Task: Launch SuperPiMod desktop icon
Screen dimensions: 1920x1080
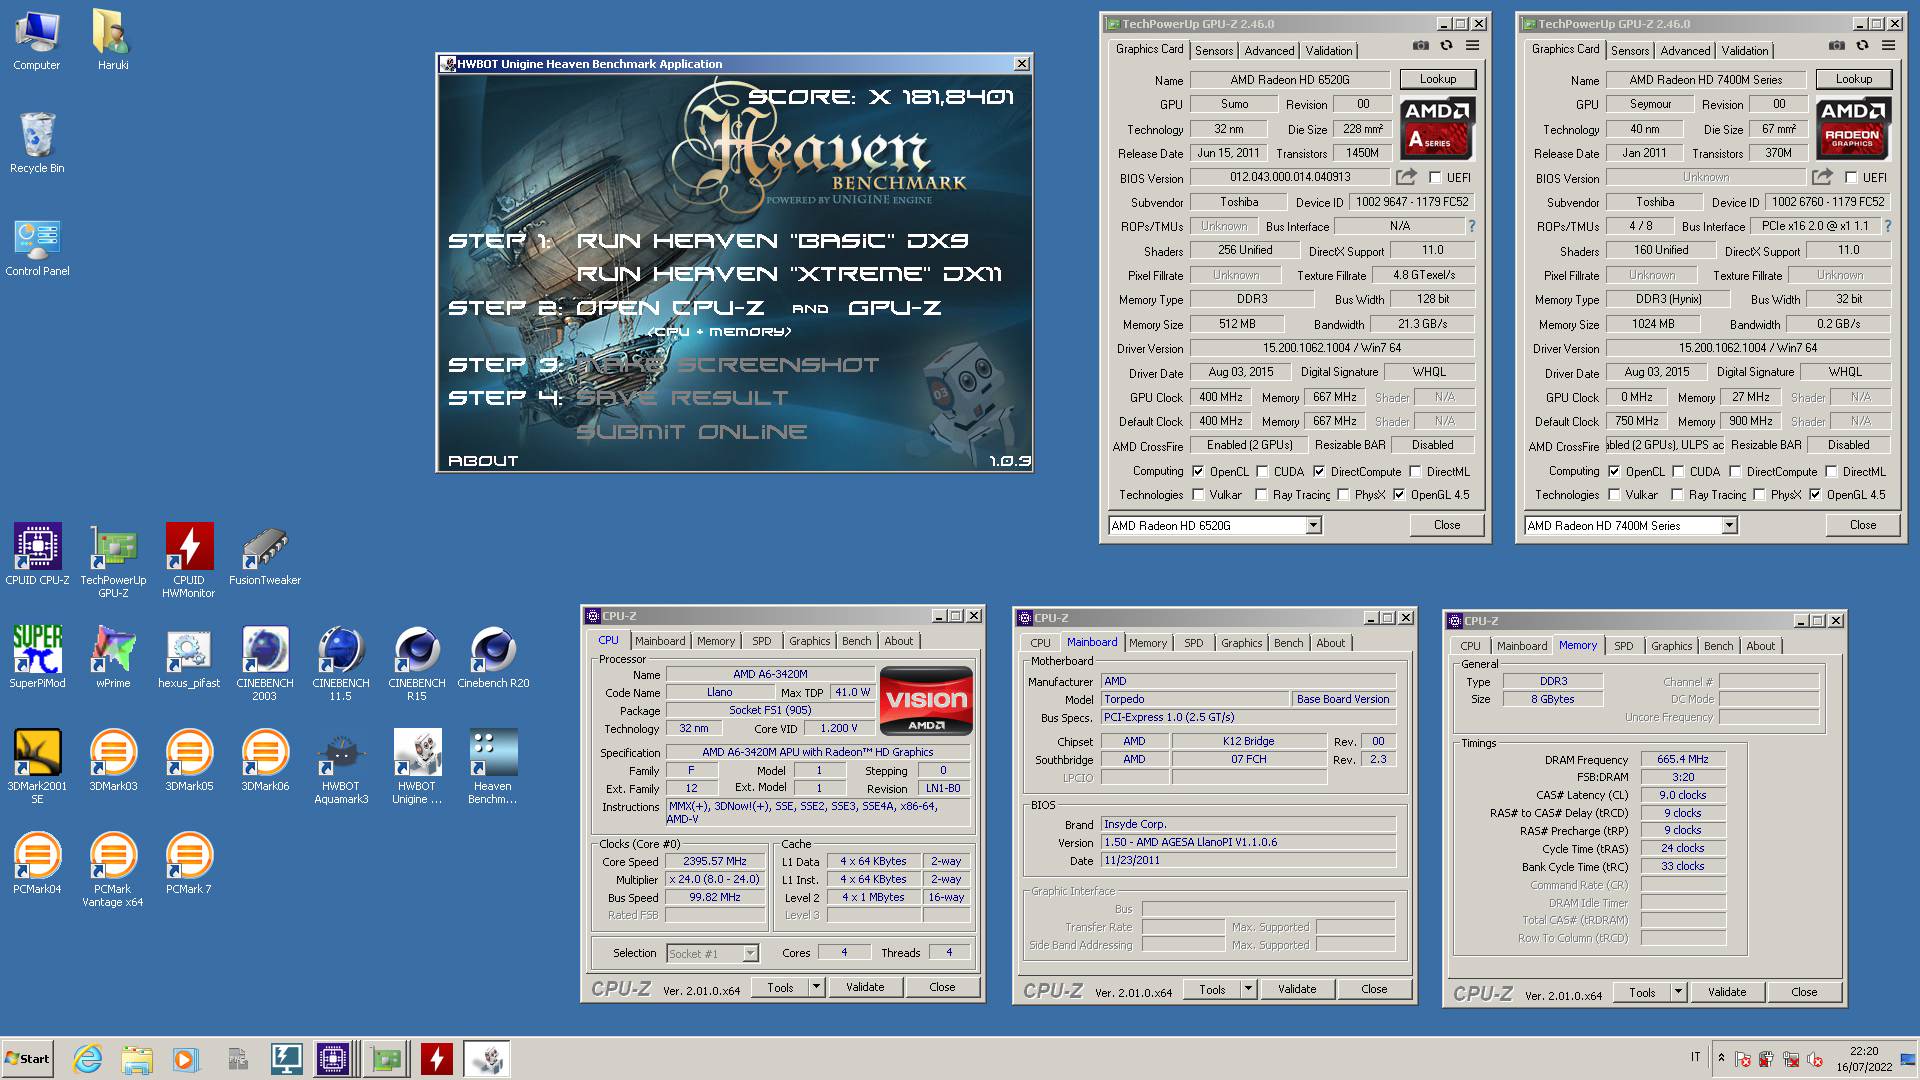Action: [x=37, y=658]
